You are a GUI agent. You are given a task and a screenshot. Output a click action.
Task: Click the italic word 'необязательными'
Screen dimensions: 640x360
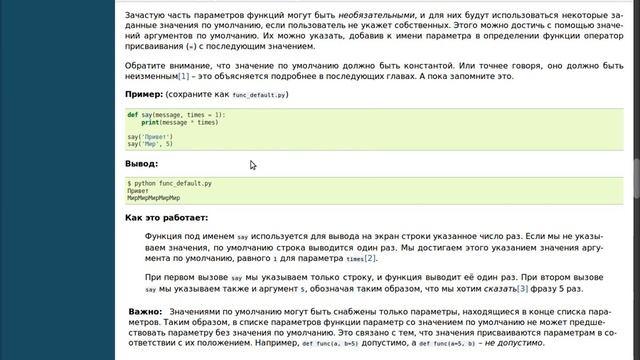pos(376,15)
